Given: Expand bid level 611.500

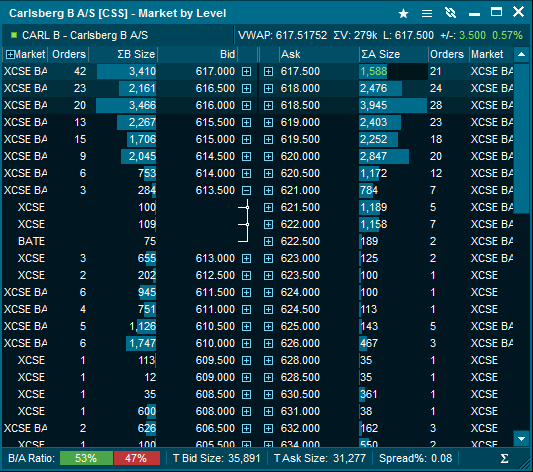Looking at the screenshot, I should click(x=246, y=292).
